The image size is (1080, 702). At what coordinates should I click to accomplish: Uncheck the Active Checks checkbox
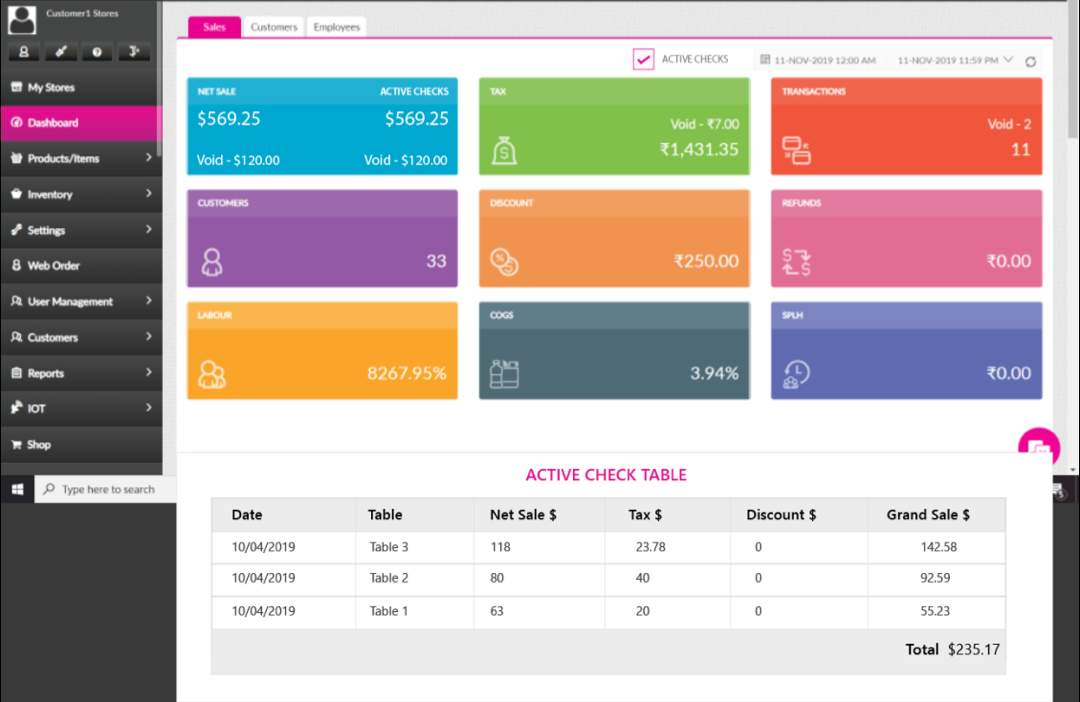coord(643,59)
